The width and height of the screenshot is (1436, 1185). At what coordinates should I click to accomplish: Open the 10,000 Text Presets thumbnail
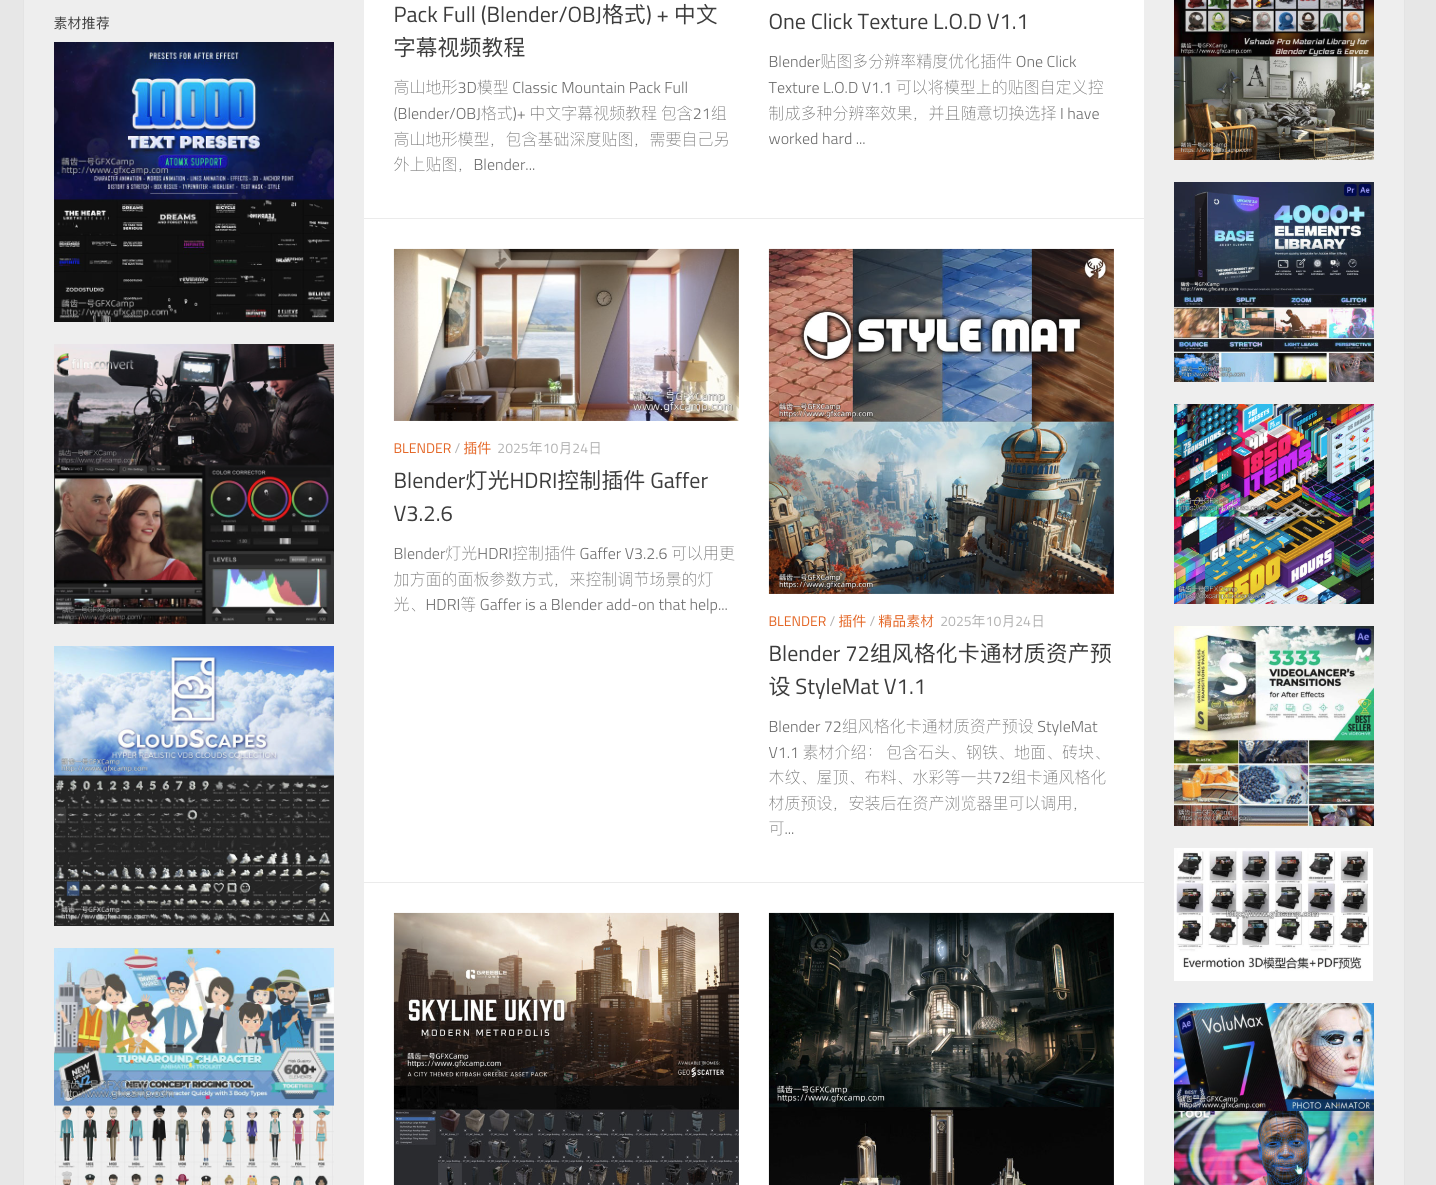point(194,182)
